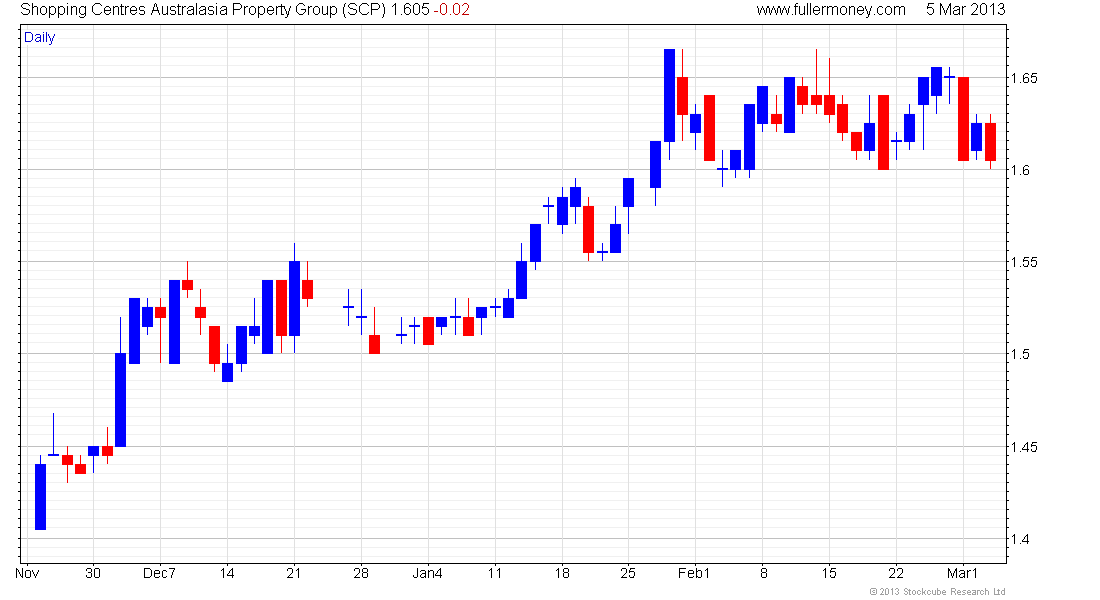Select the 1.5 price axis label

click(1020, 355)
